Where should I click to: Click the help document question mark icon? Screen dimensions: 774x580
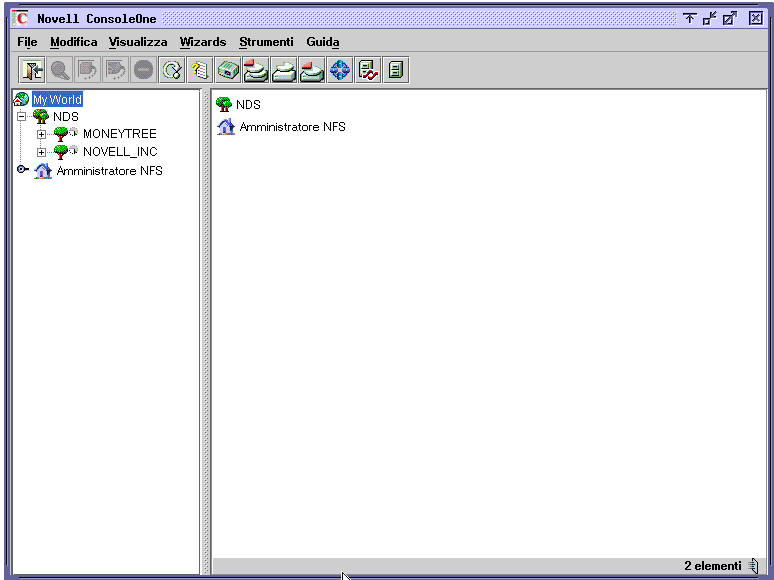200,71
